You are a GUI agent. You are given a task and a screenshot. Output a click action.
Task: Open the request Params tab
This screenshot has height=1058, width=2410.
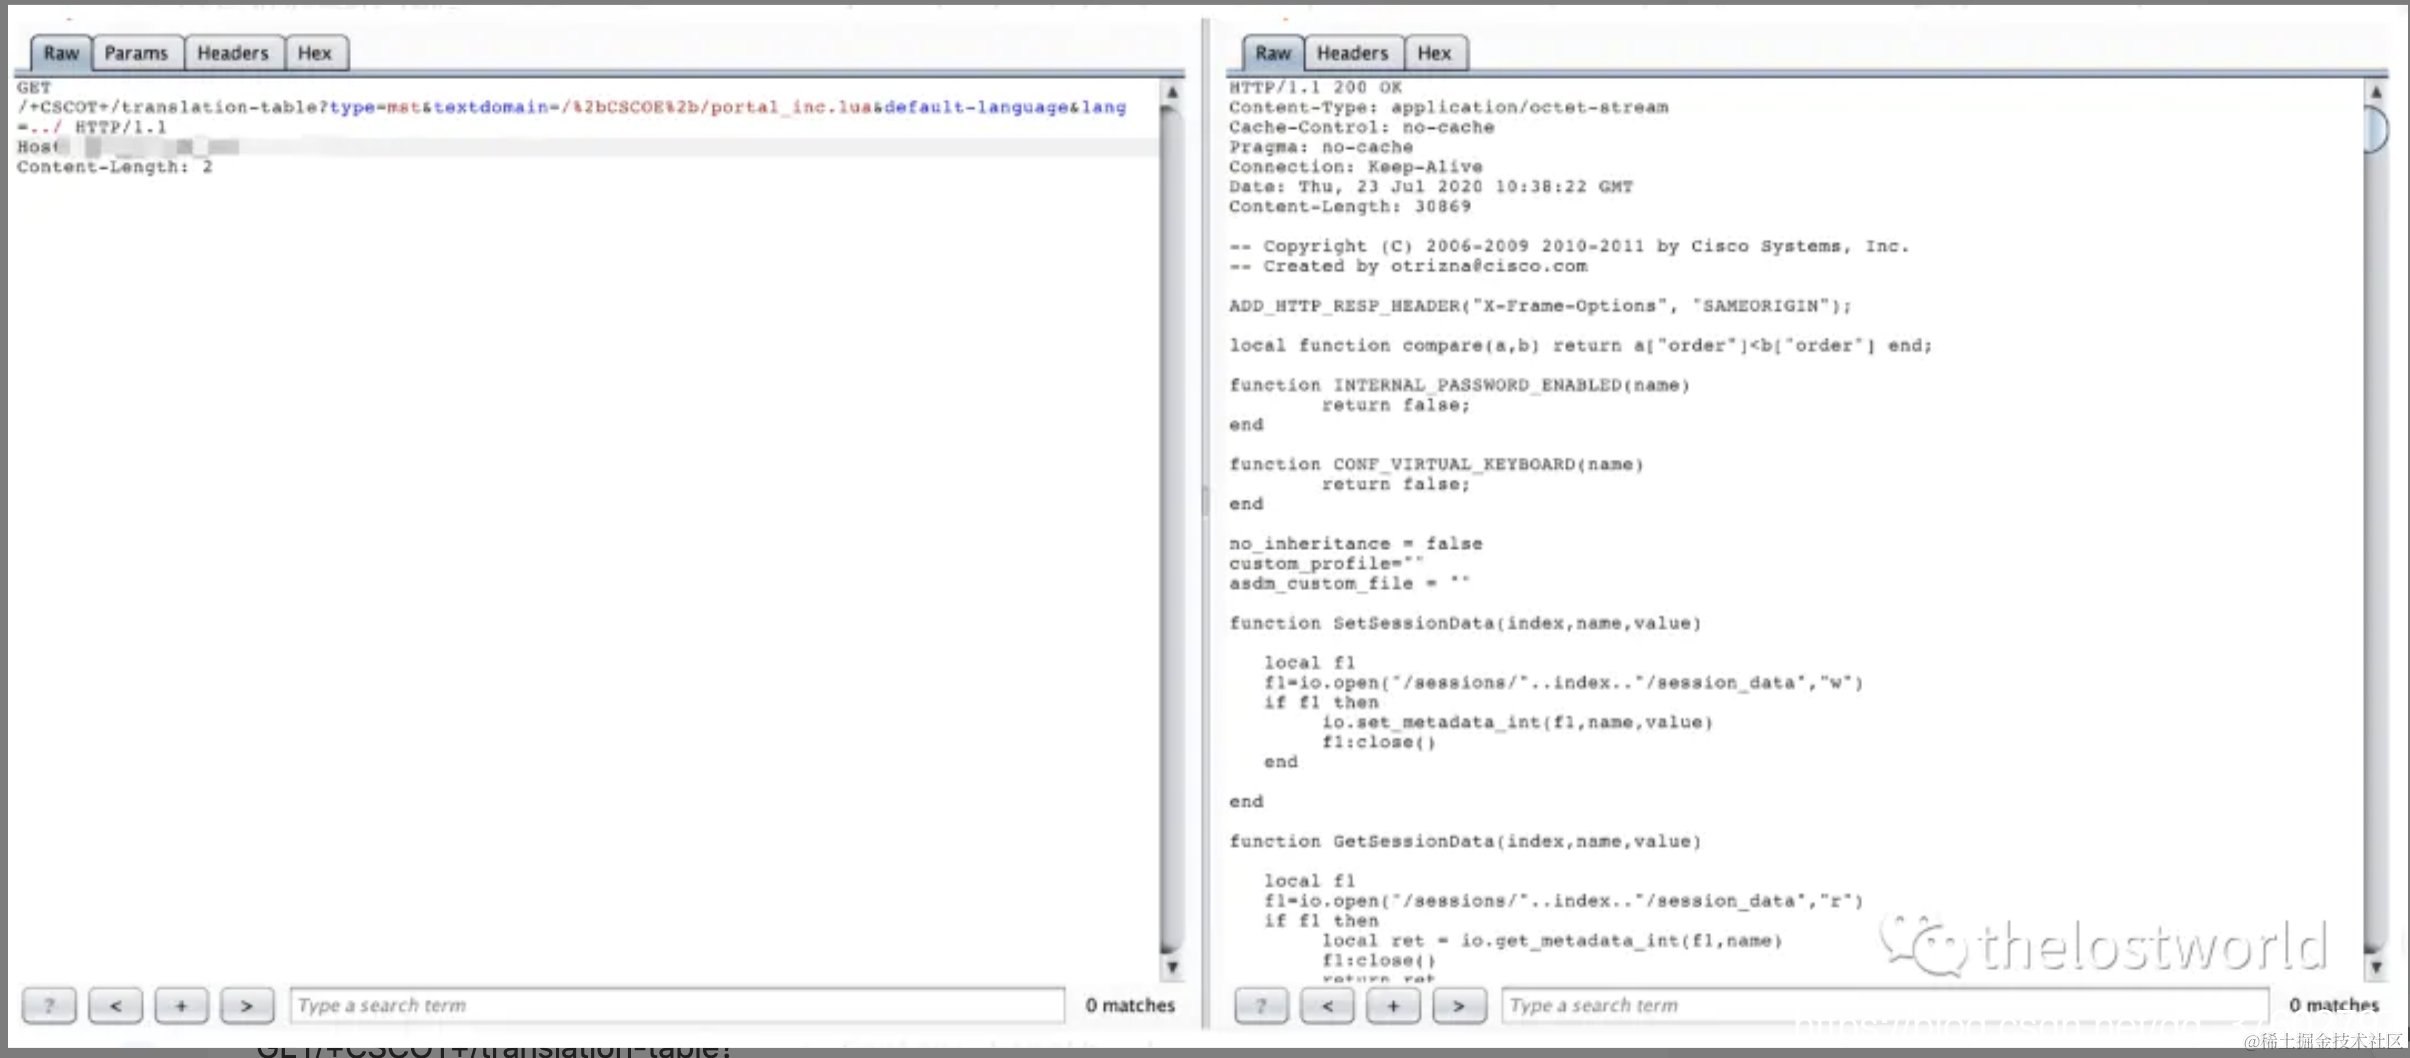[x=137, y=53]
